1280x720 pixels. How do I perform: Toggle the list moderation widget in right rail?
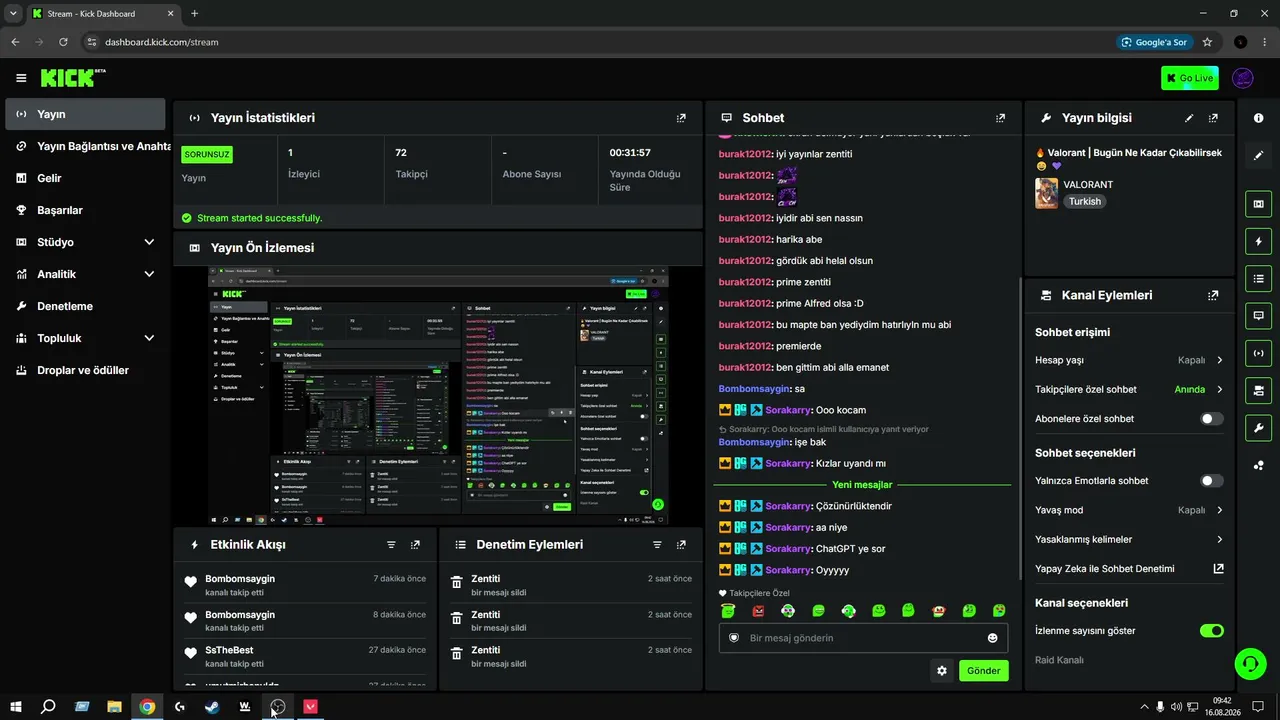pos(1258,278)
